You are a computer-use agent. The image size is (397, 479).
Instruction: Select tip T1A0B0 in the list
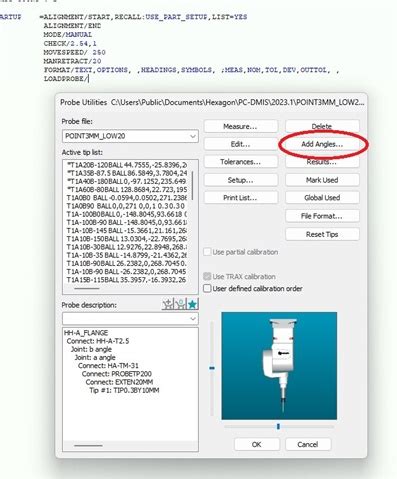tap(127, 198)
